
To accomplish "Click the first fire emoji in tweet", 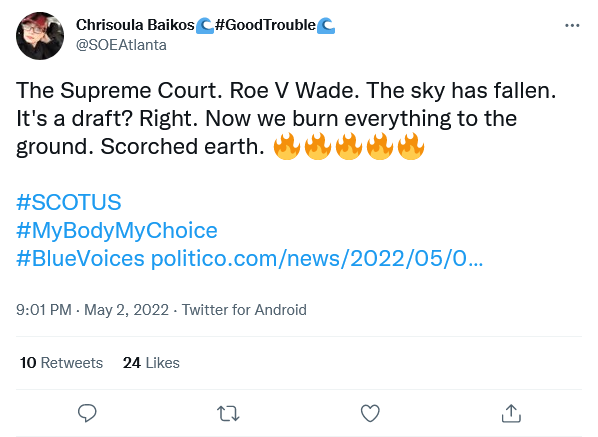I will coord(287,146).
